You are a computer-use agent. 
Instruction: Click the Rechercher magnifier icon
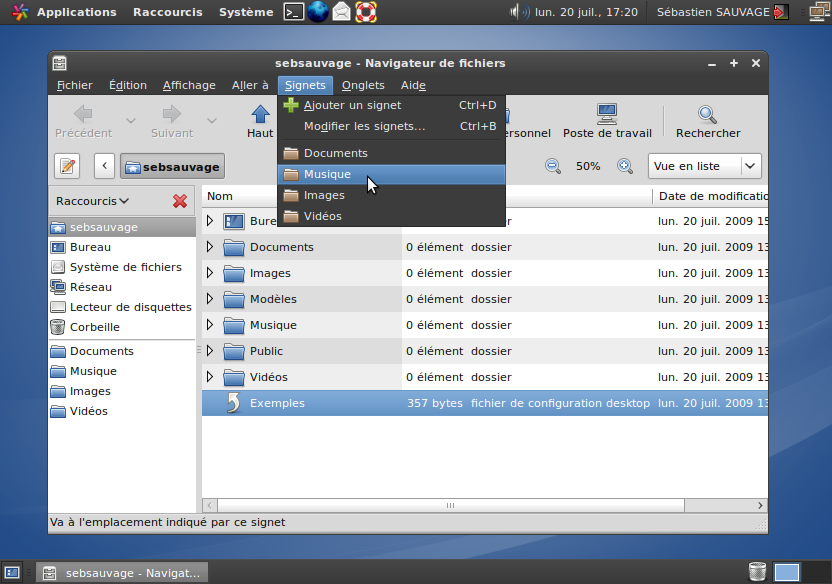point(707,114)
